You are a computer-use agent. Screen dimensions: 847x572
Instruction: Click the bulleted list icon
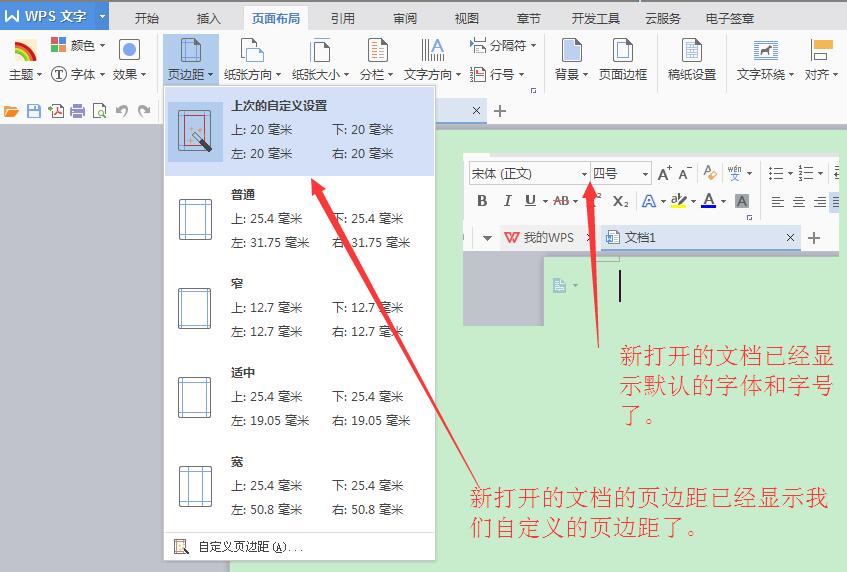pyautogui.click(x=776, y=173)
